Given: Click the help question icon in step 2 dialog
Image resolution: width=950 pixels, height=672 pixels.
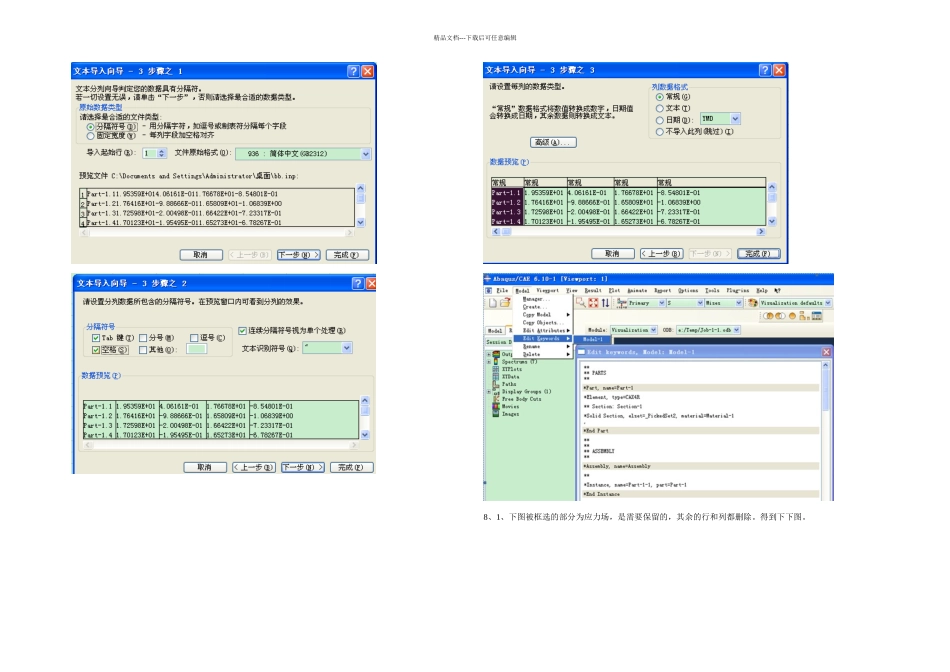Looking at the screenshot, I should pyautogui.click(x=358, y=284).
